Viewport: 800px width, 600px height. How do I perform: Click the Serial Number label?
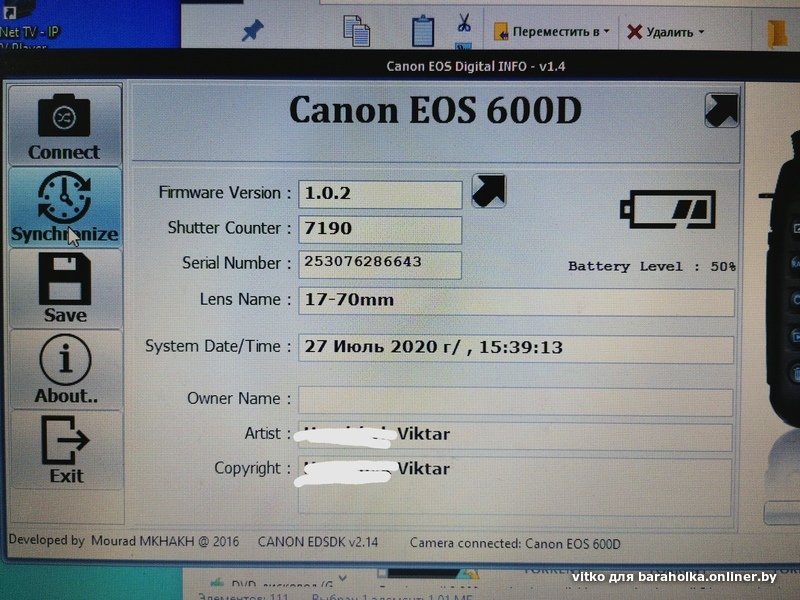coord(236,263)
